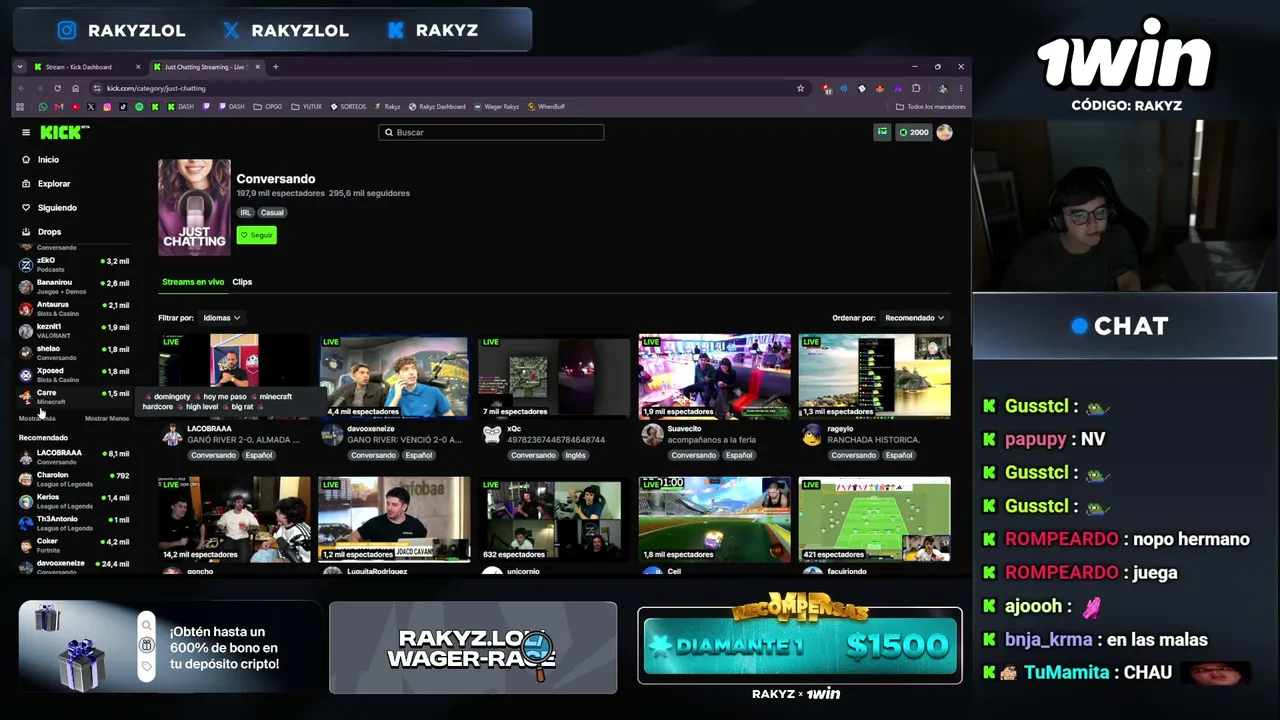
Task: Open the browser home page
Action: point(75,88)
